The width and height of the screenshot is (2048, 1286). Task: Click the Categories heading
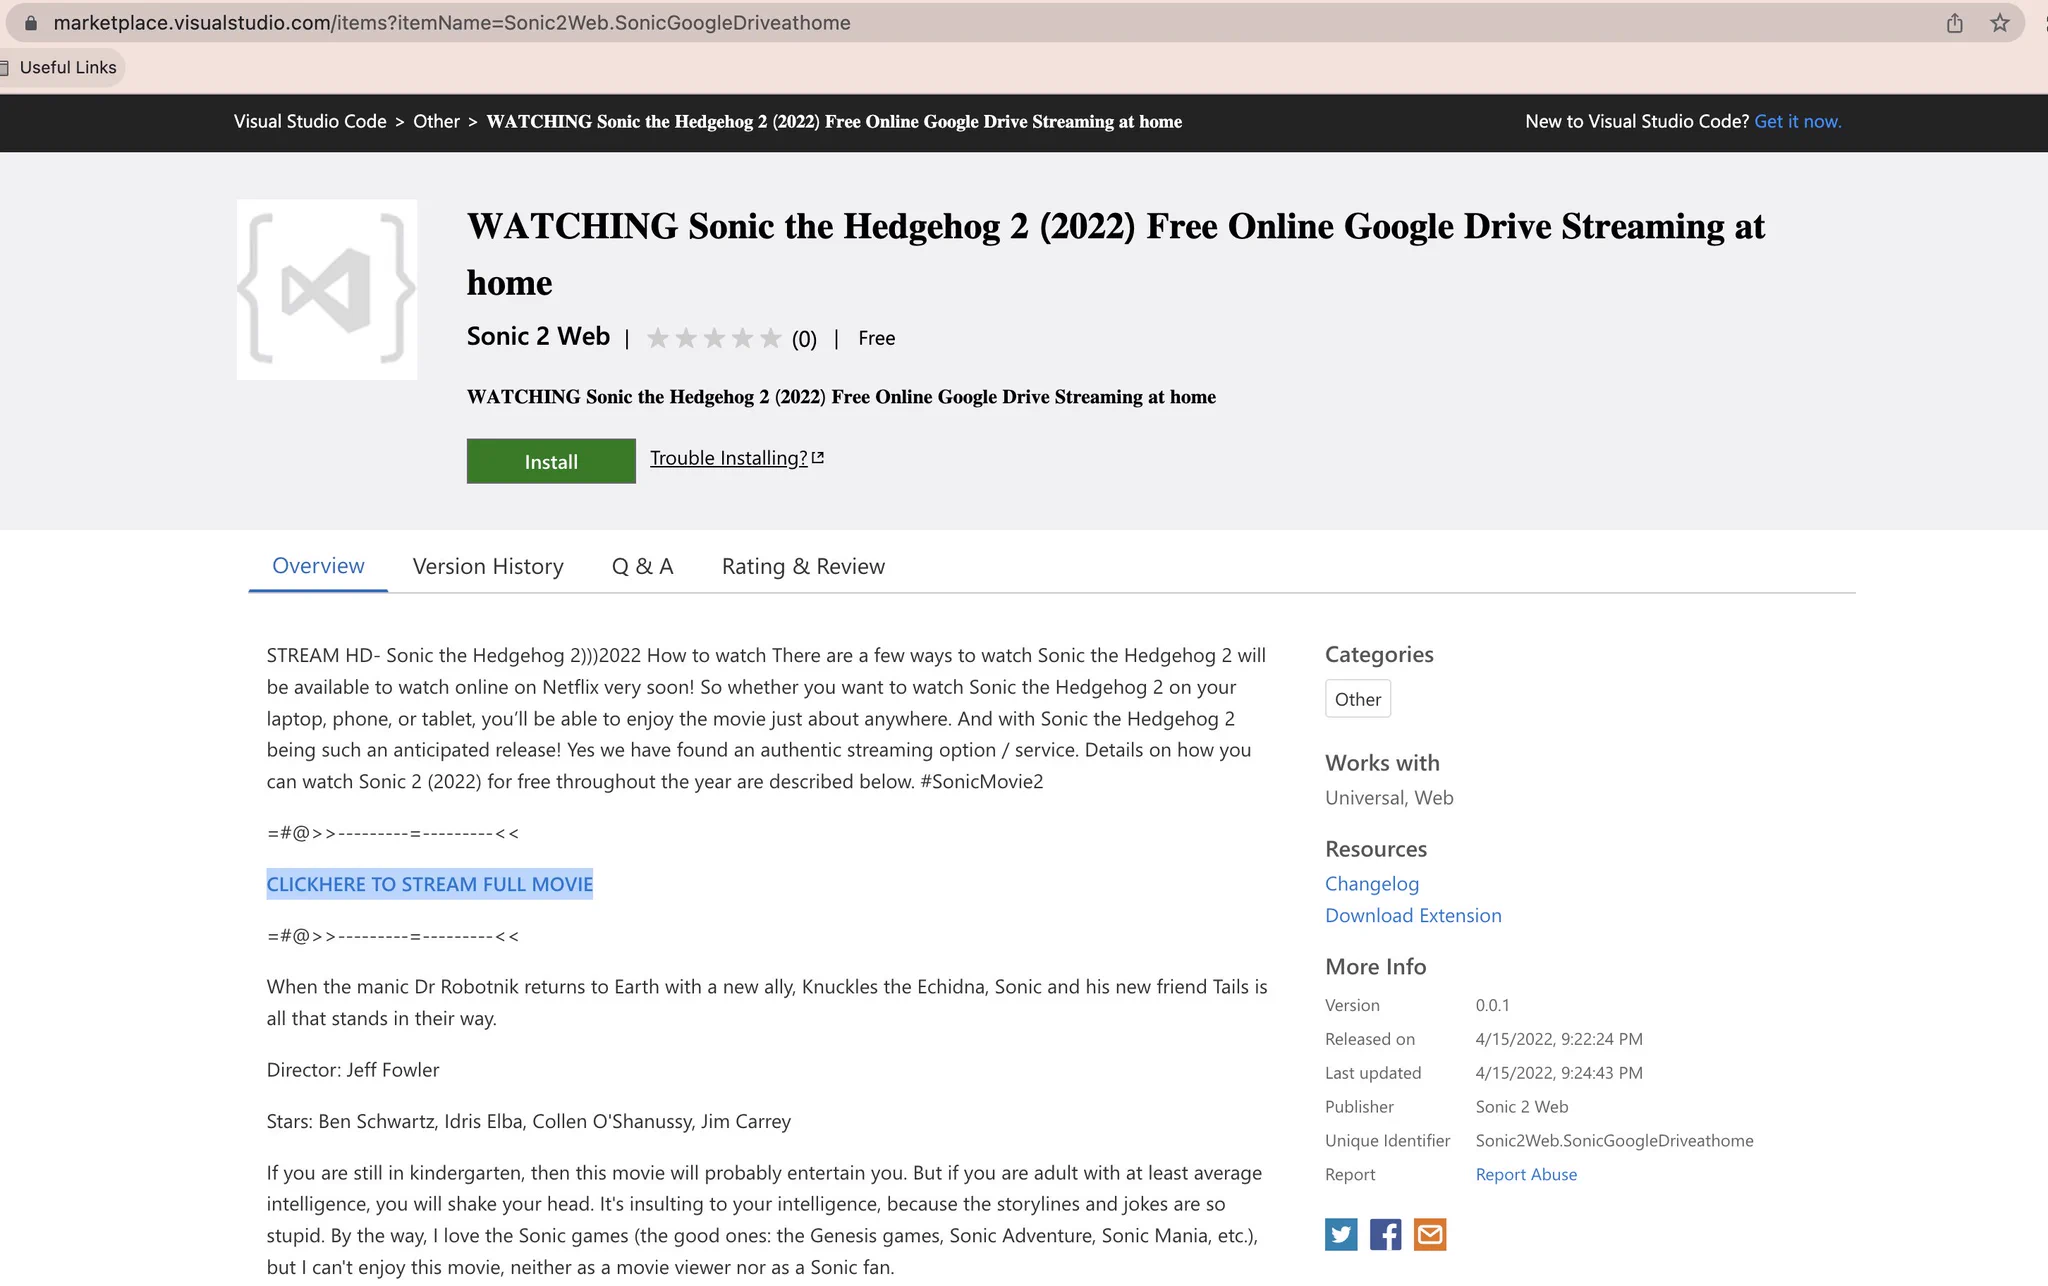tap(1379, 654)
